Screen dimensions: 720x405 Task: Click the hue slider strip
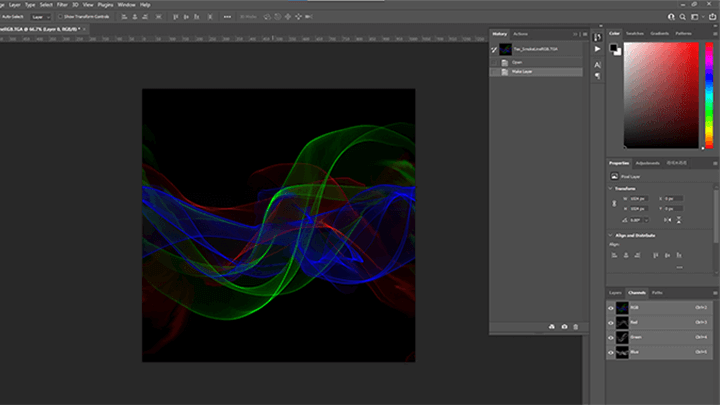709,96
